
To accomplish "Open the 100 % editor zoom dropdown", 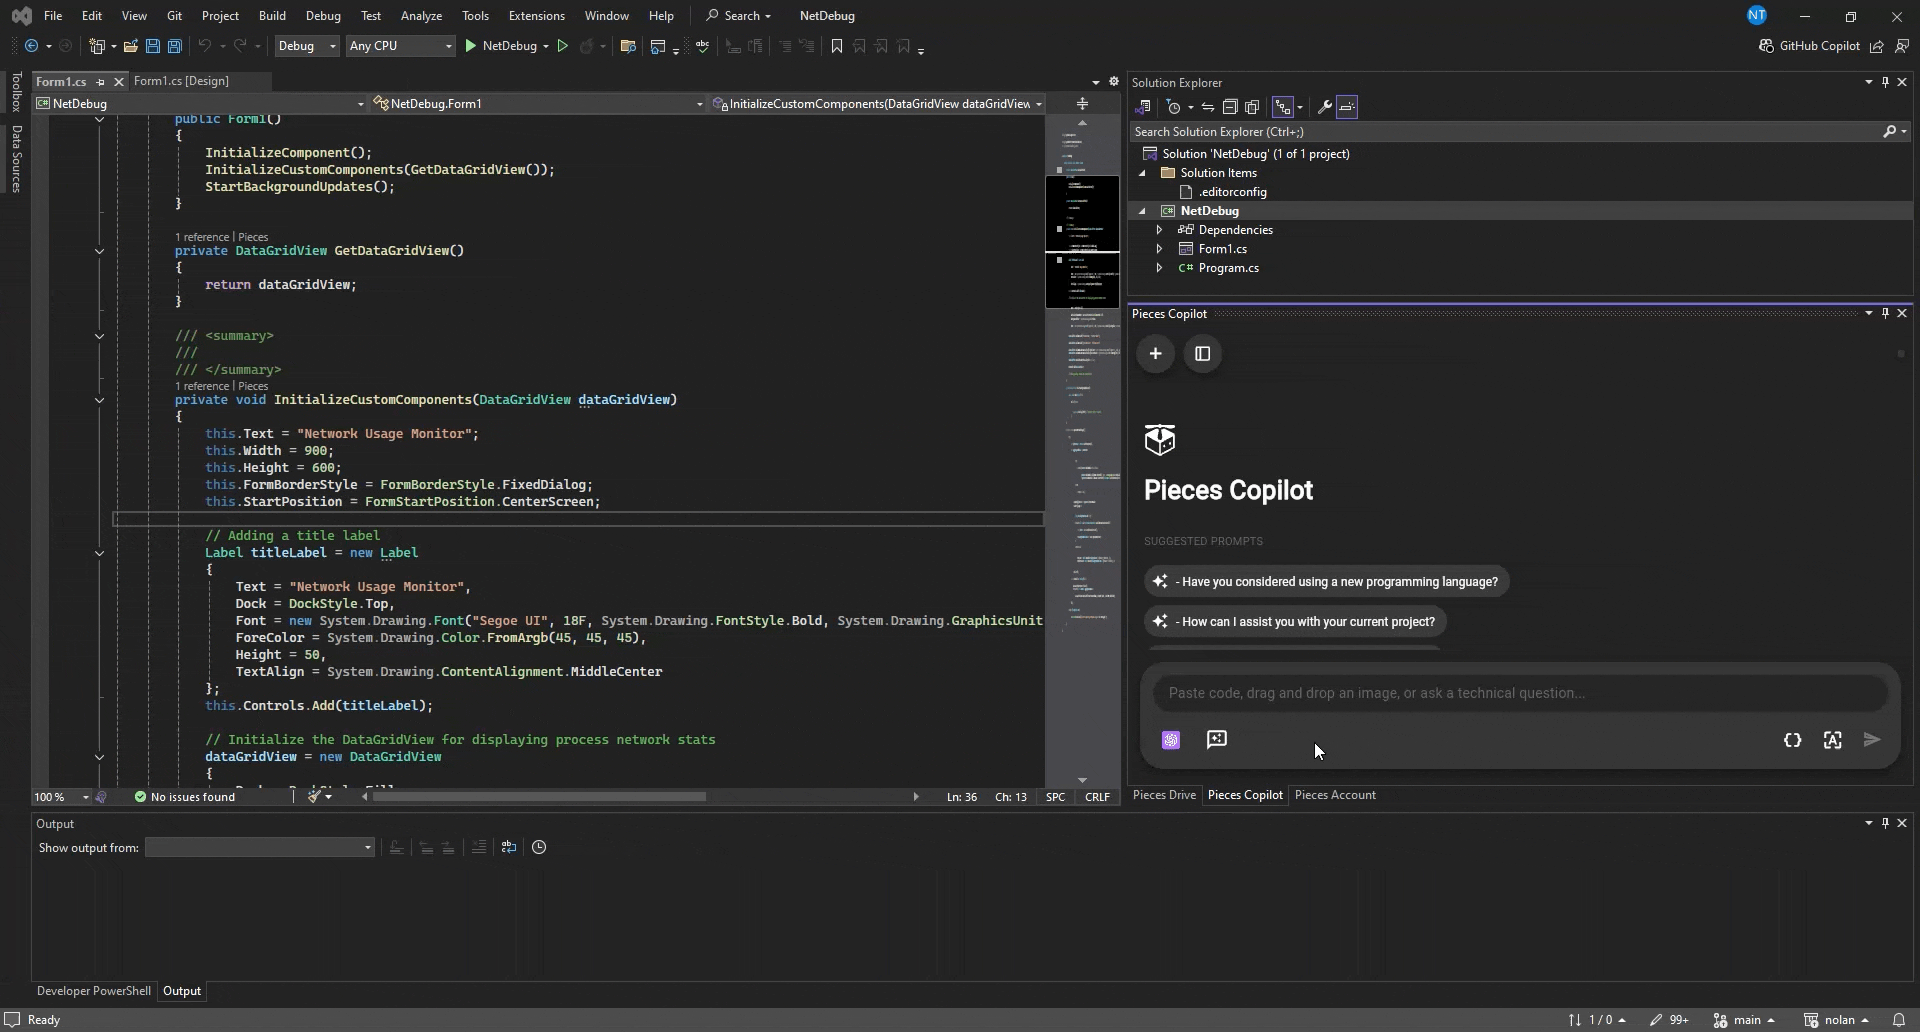I will (x=61, y=797).
